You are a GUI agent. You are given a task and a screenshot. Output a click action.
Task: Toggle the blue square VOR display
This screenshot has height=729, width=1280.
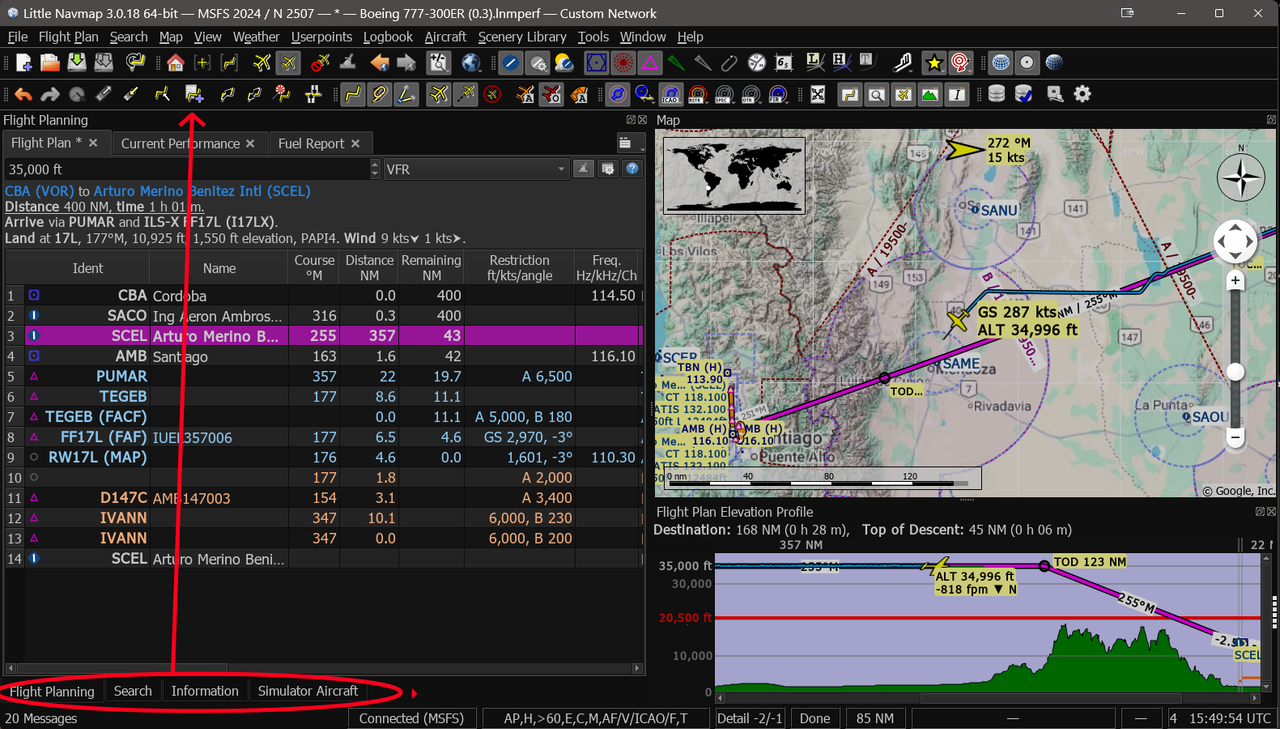[596, 63]
